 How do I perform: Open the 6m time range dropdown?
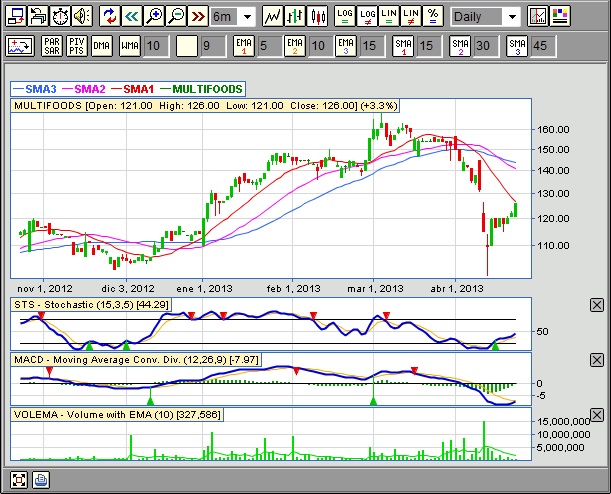coord(246,16)
